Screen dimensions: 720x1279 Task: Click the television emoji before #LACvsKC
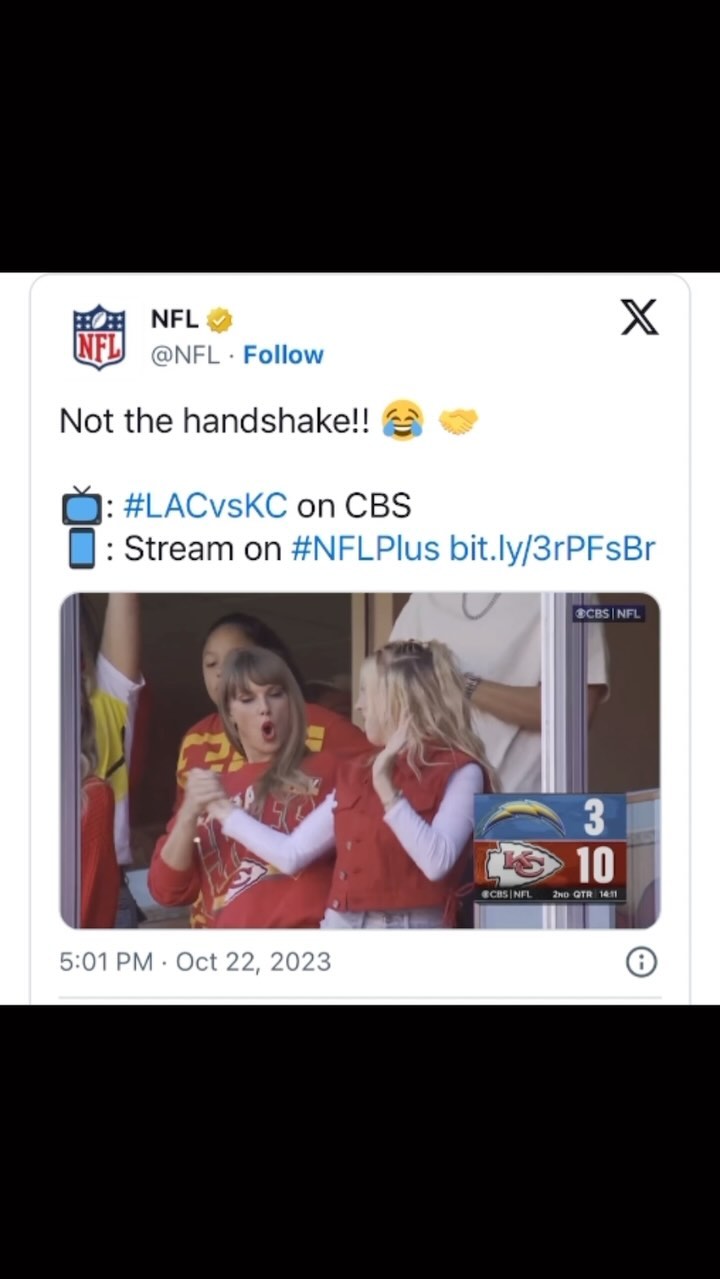point(82,506)
